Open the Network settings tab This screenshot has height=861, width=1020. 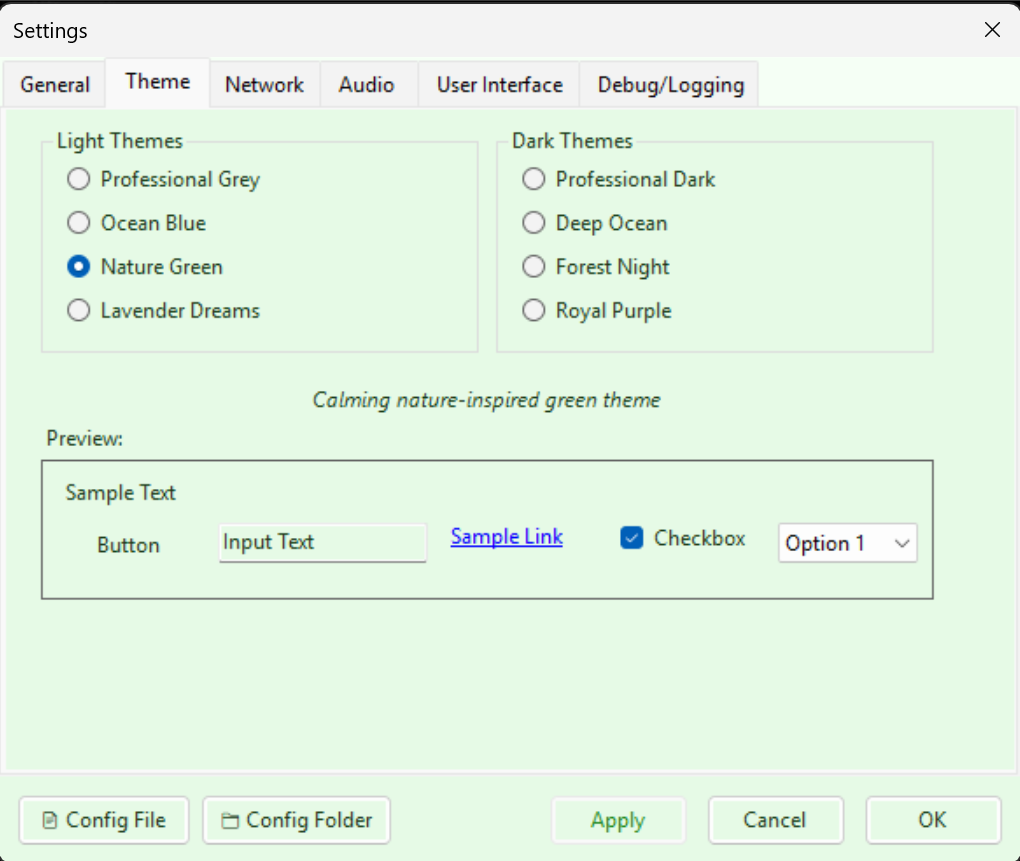pyautogui.click(x=264, y=85)
